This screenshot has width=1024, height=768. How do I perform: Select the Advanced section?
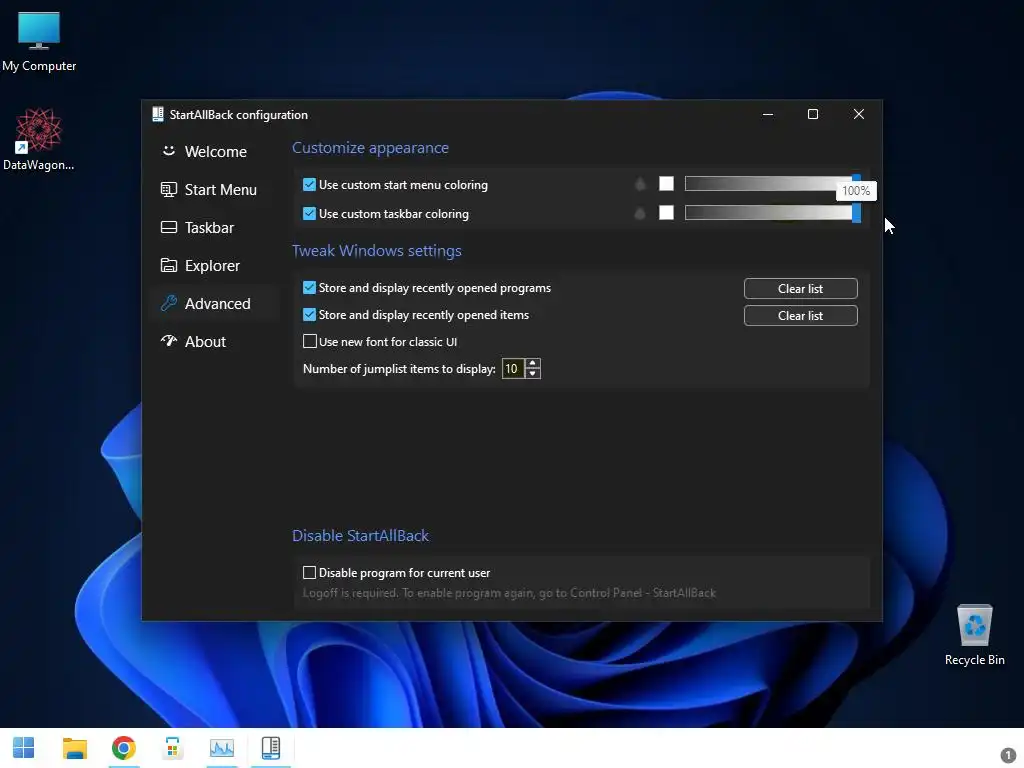[214, 303]
